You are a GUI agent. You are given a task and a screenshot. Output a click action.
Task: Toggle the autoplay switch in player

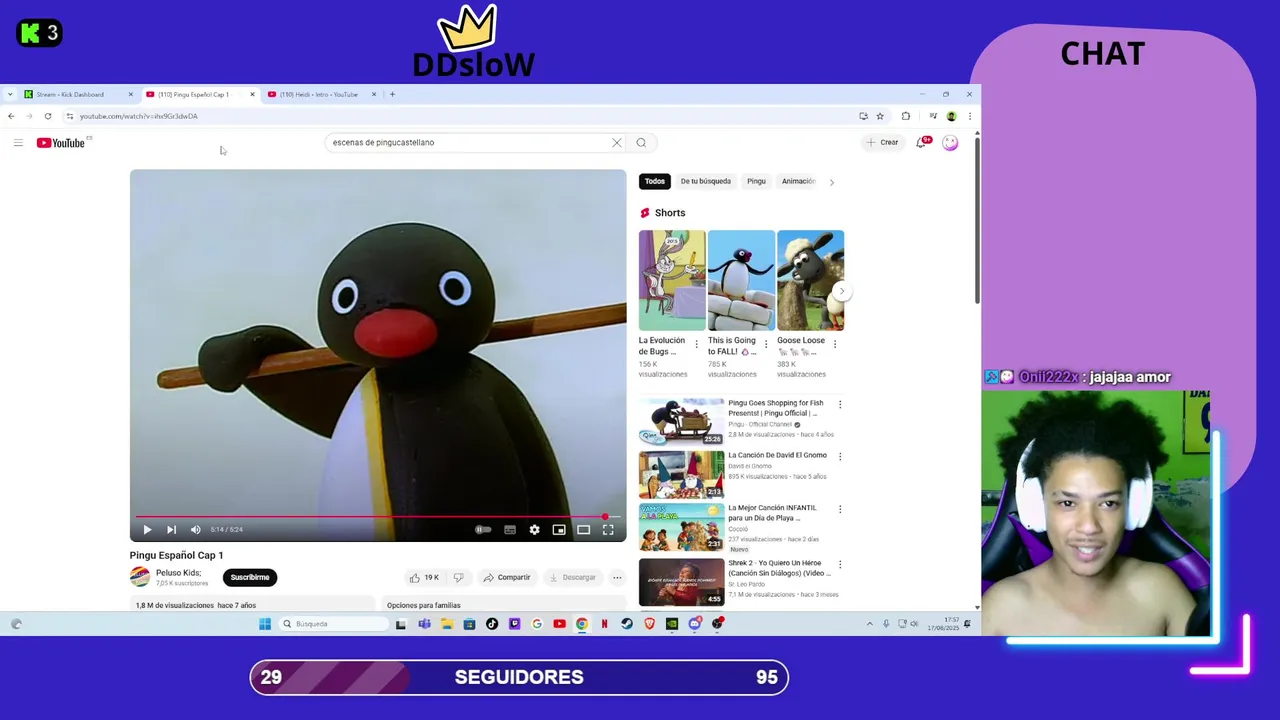click(x=483, y=530)
